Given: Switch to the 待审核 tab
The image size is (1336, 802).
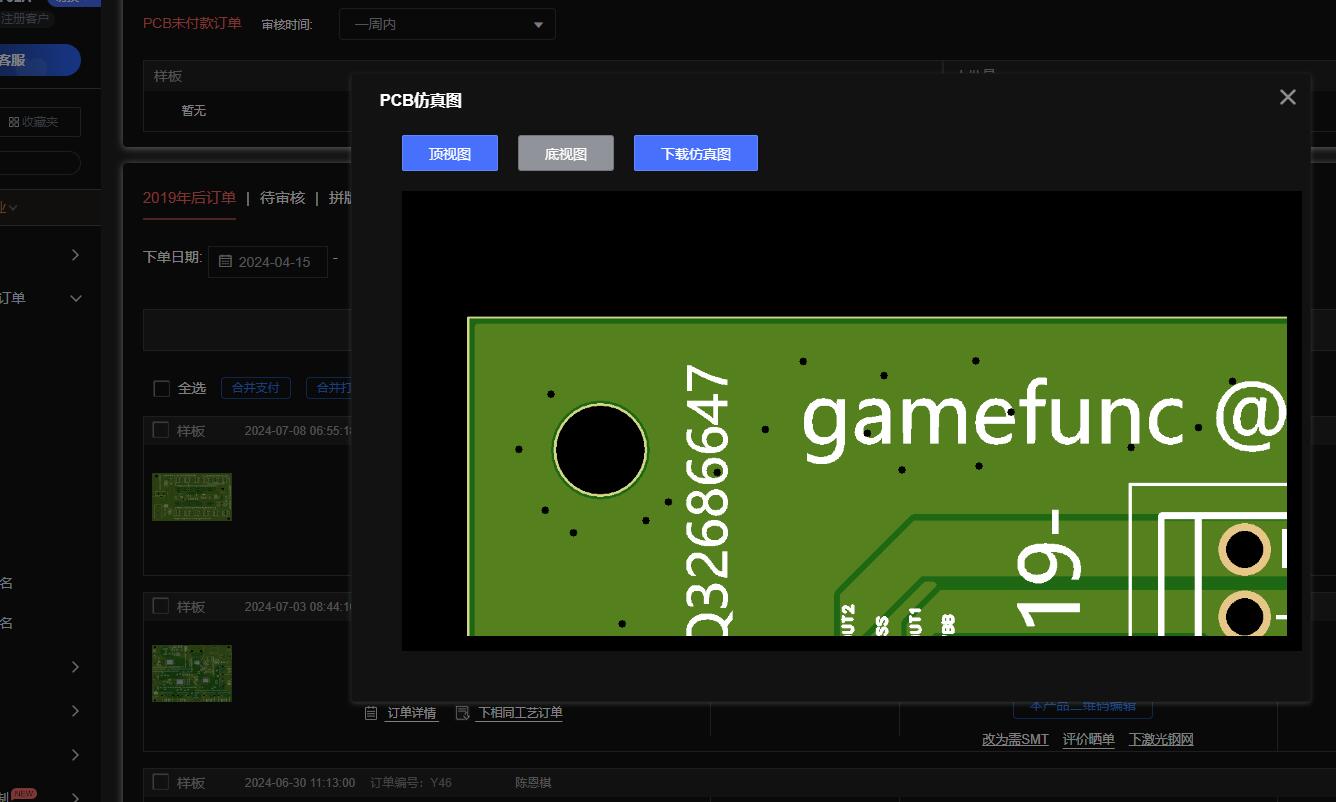Looking at the screenshot, I should click(282, 198).
